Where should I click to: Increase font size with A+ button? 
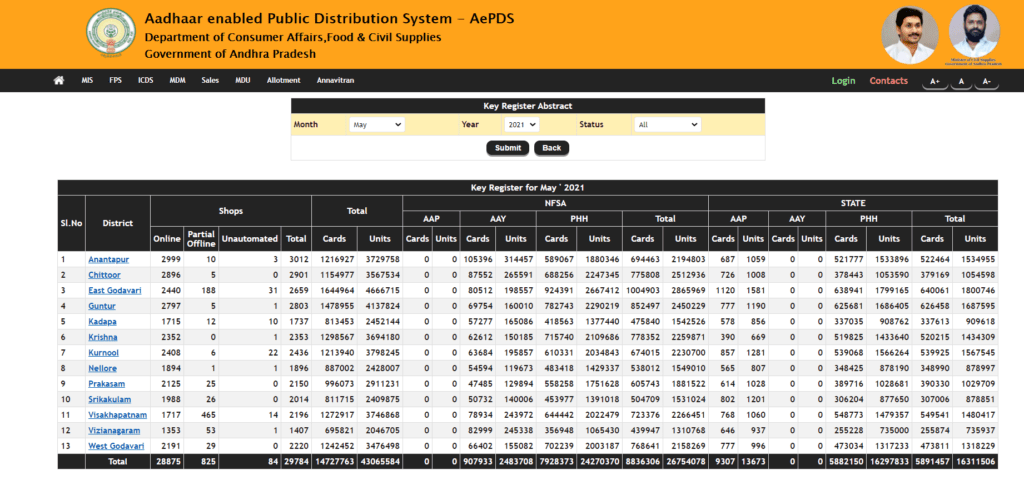(935, 82)
